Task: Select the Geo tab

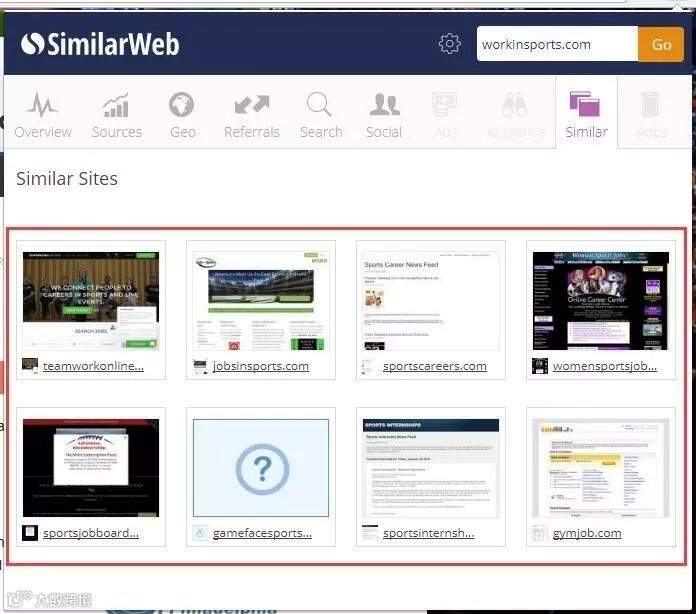Action: (x=182, y=115)
